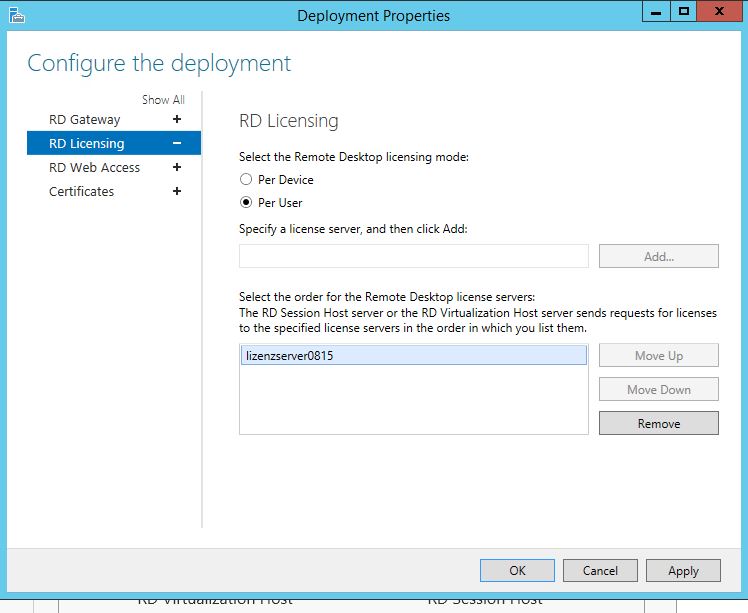The image size is (748, 613).
Task: Select lizenzserver0815 in the server list
Action: point(414,355)
